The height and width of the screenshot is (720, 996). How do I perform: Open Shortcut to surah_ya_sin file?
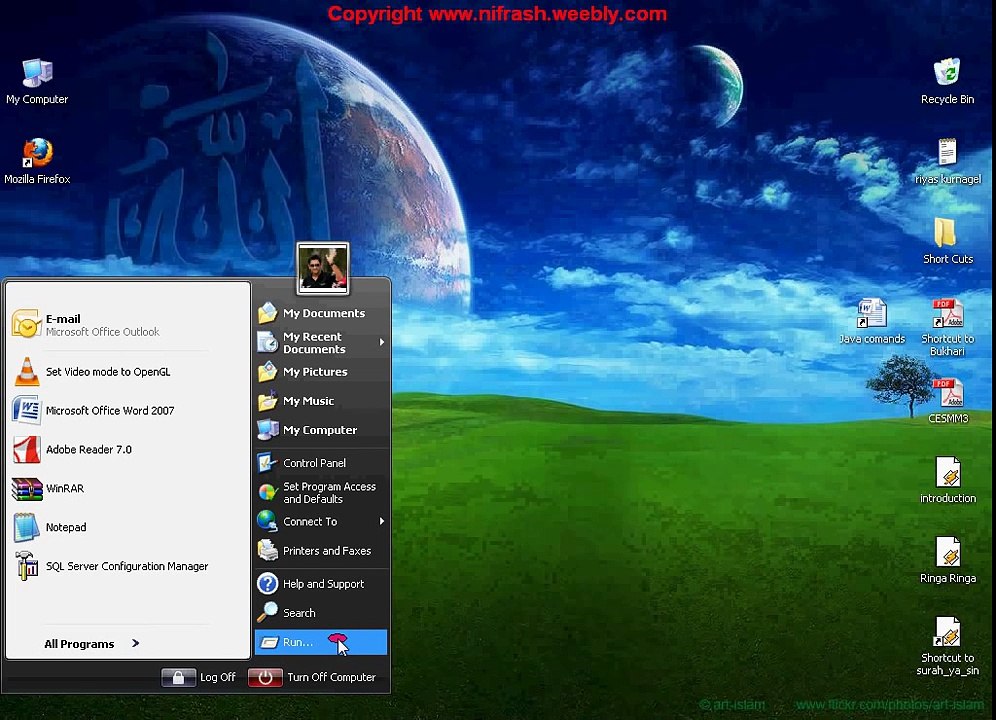947,646
